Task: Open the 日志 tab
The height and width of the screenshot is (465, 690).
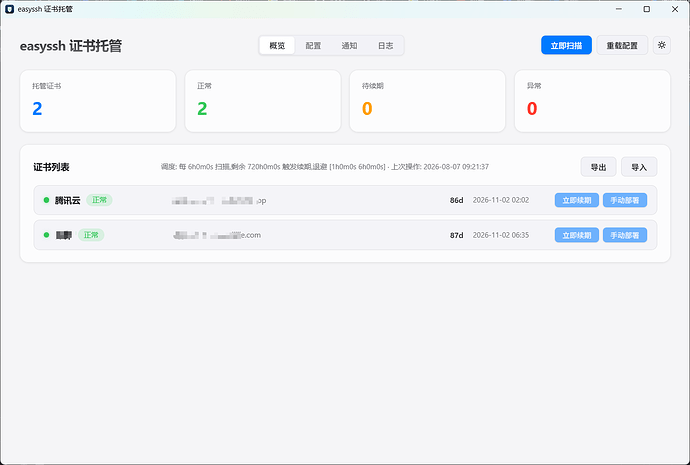Action: point(385,45)
